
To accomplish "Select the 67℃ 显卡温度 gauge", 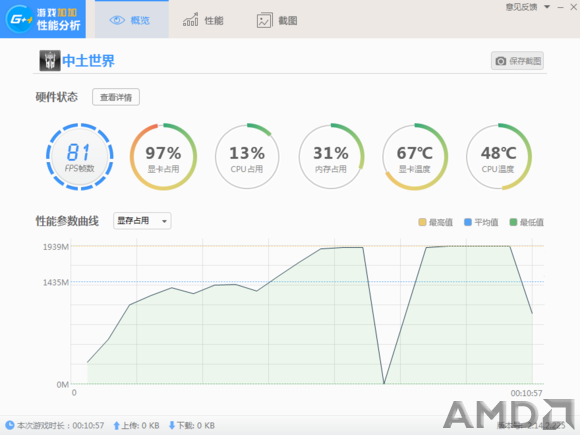I will click(415, 157).
